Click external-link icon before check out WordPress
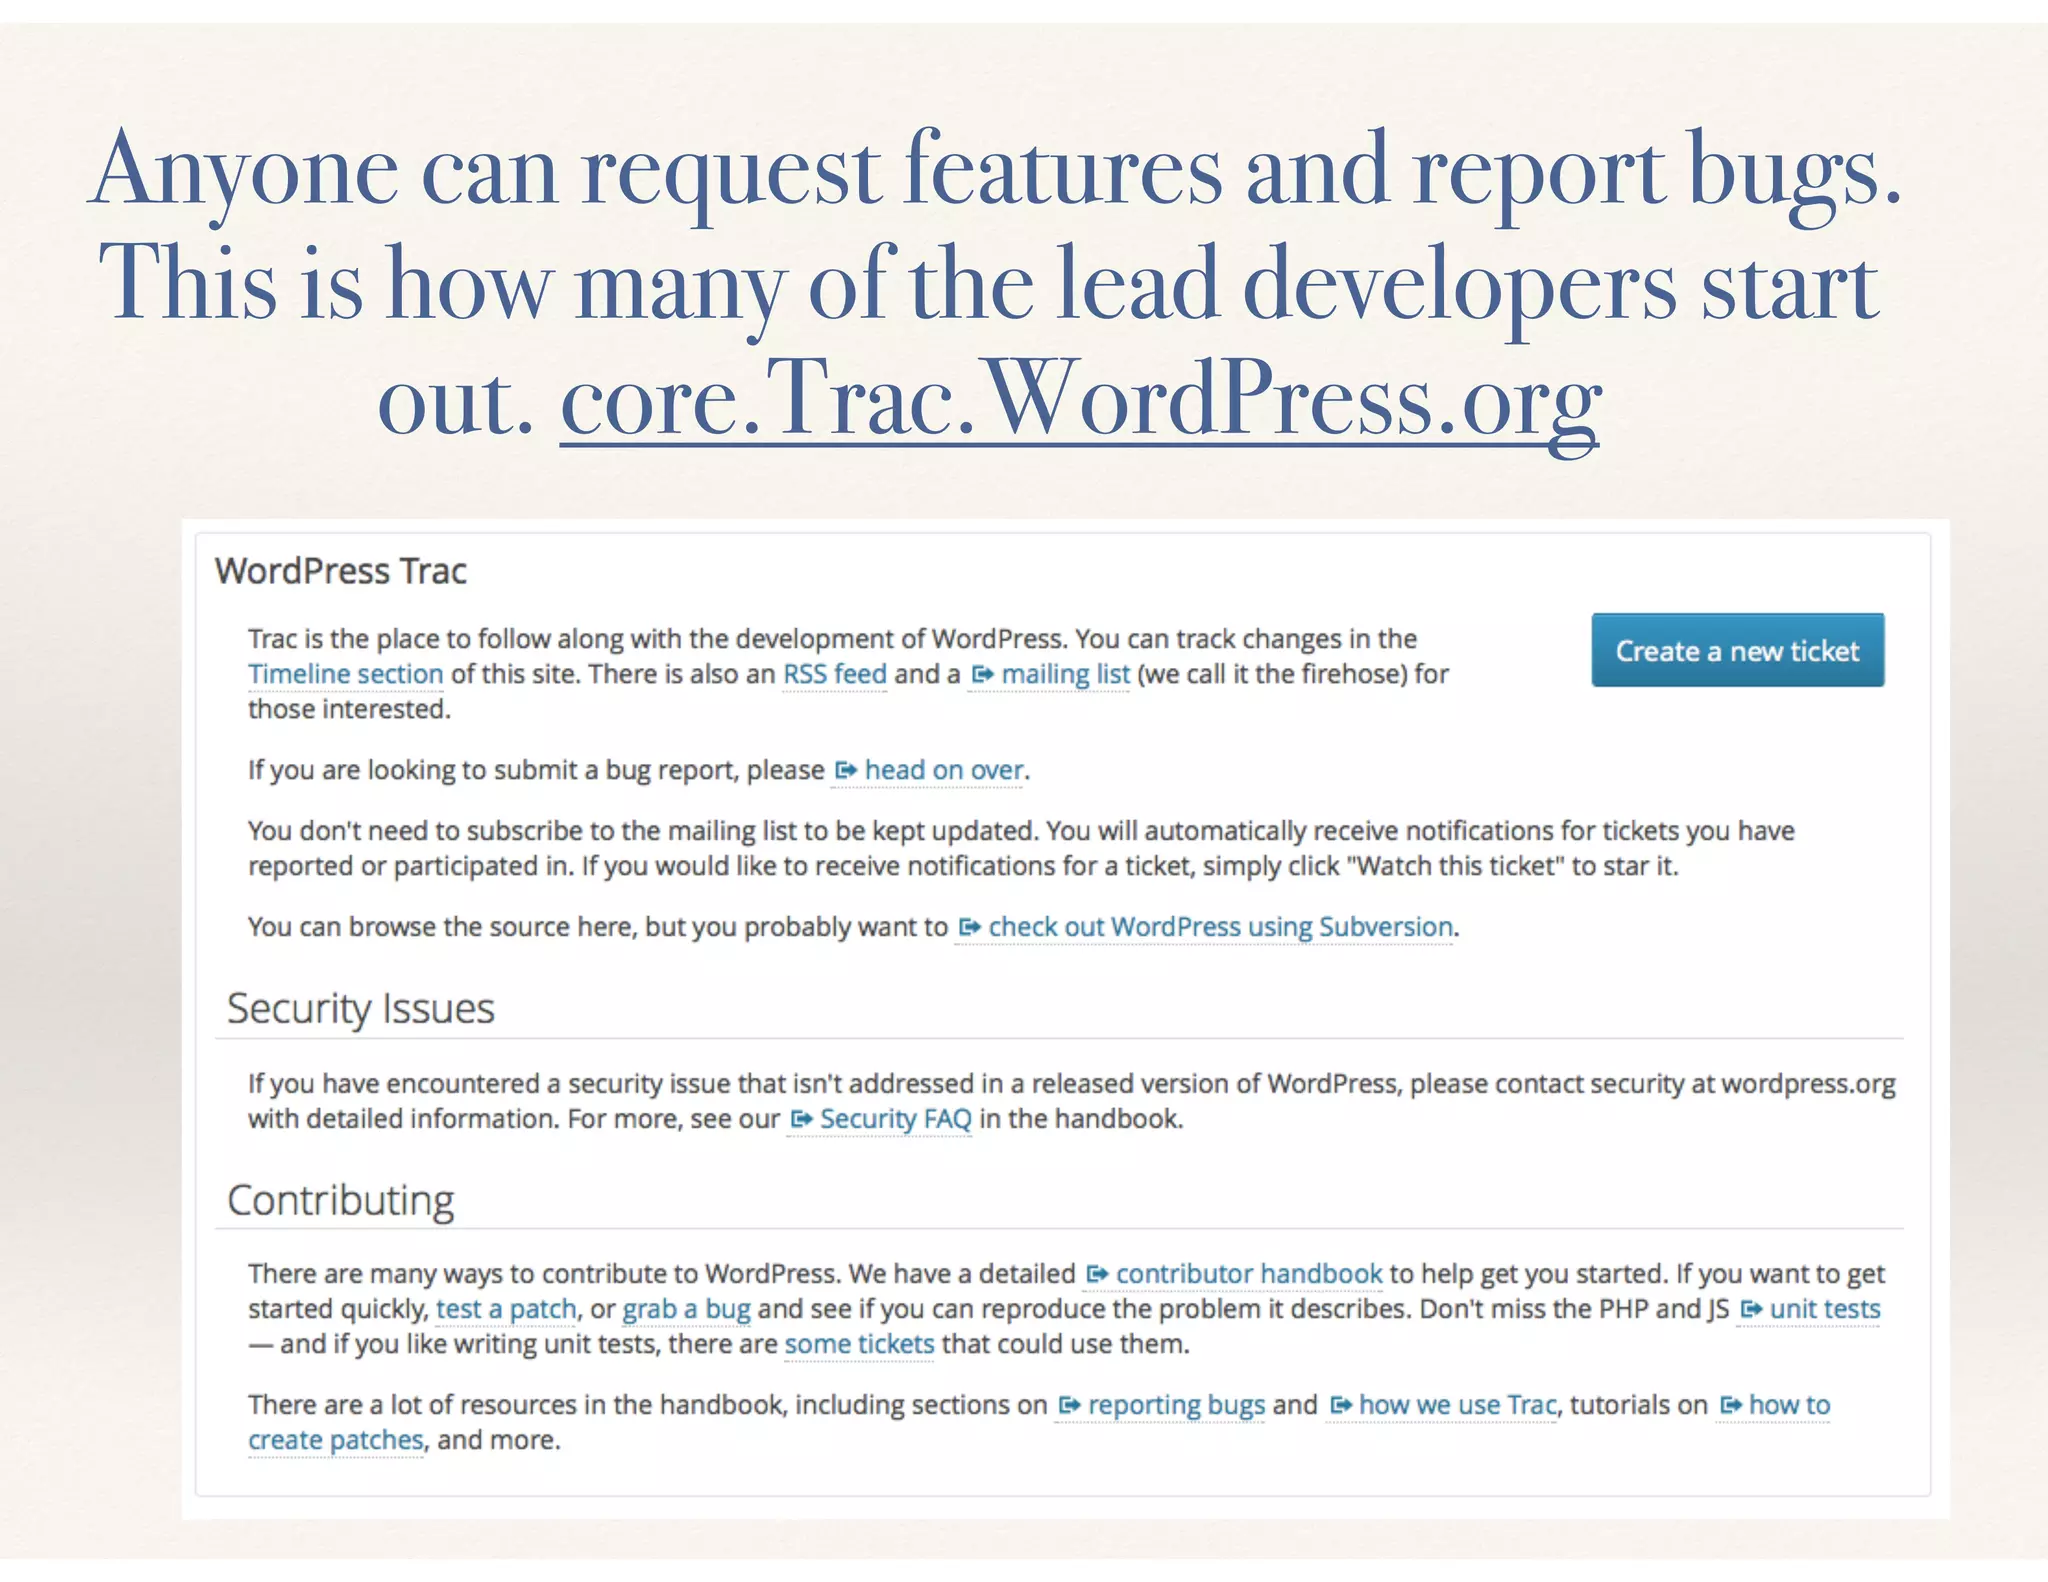Viewport: 2048px width, 1582px height. pos(969,927)
